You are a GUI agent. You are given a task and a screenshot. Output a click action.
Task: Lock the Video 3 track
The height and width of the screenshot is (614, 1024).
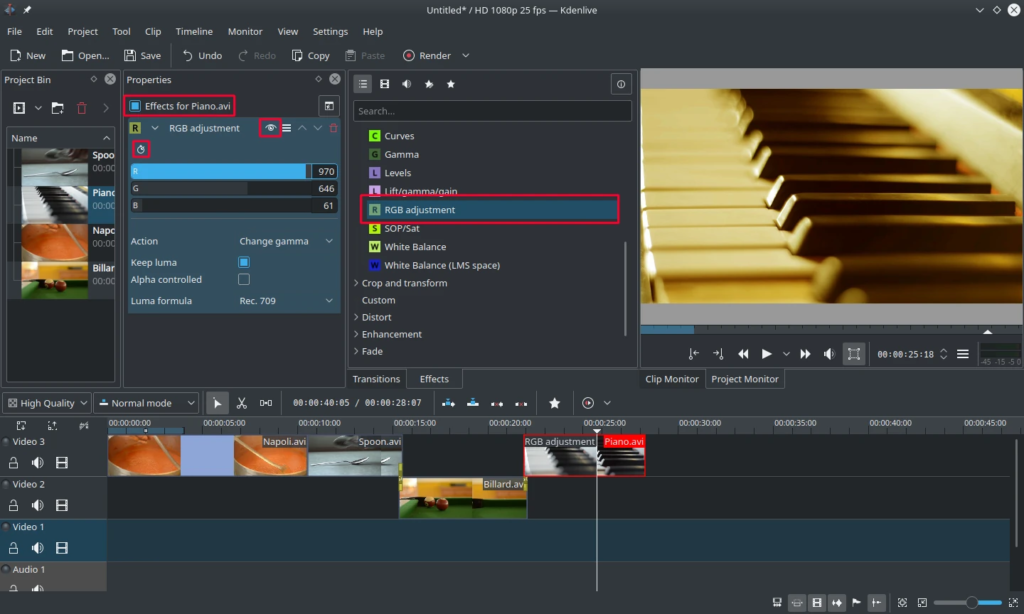click(x=14, y=462)
